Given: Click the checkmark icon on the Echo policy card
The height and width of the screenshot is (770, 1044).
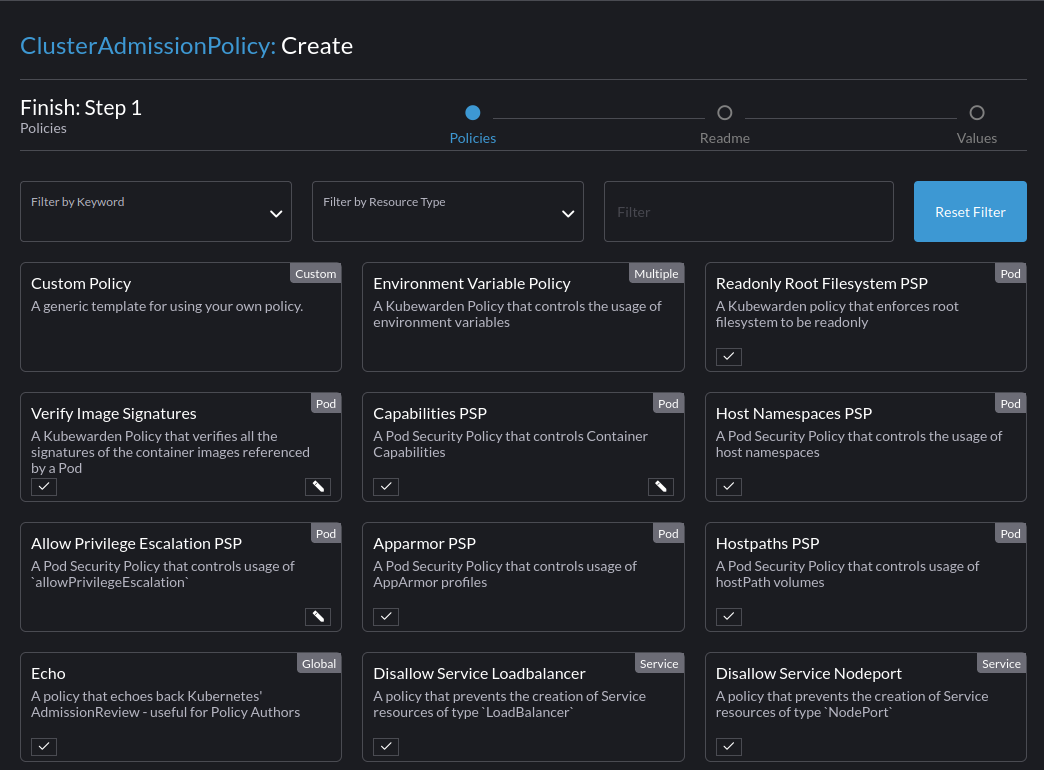Looking at the screenshot, I should coord(43,746).
